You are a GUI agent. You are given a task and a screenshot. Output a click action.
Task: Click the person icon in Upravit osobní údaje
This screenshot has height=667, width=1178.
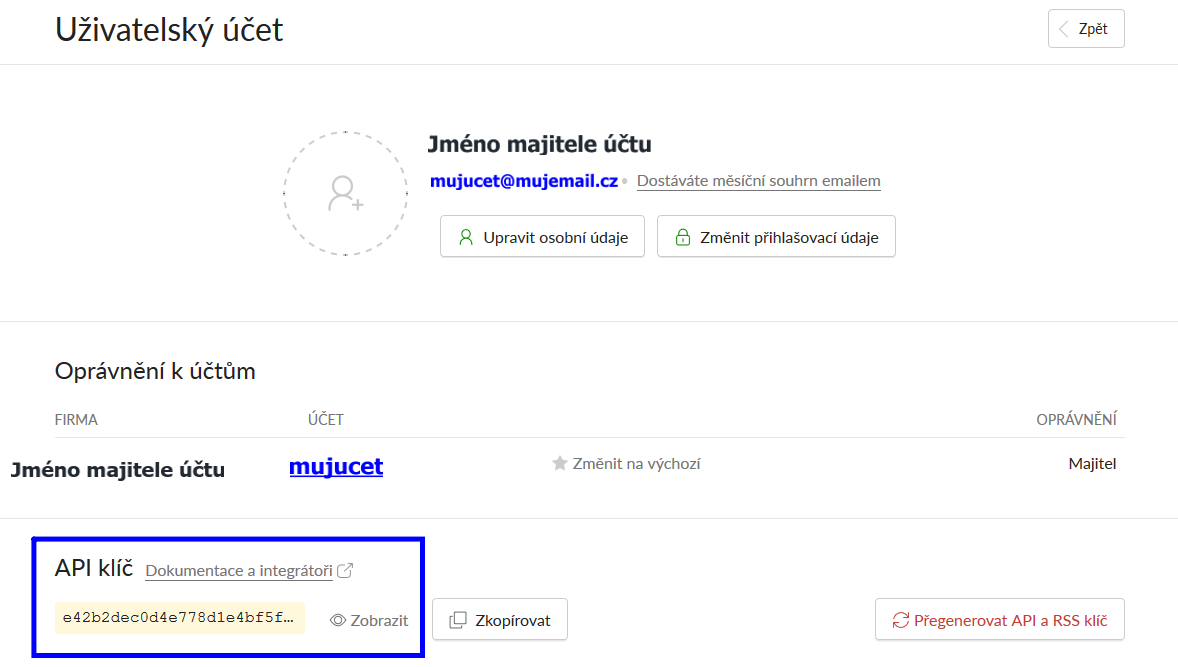point(465,238)
